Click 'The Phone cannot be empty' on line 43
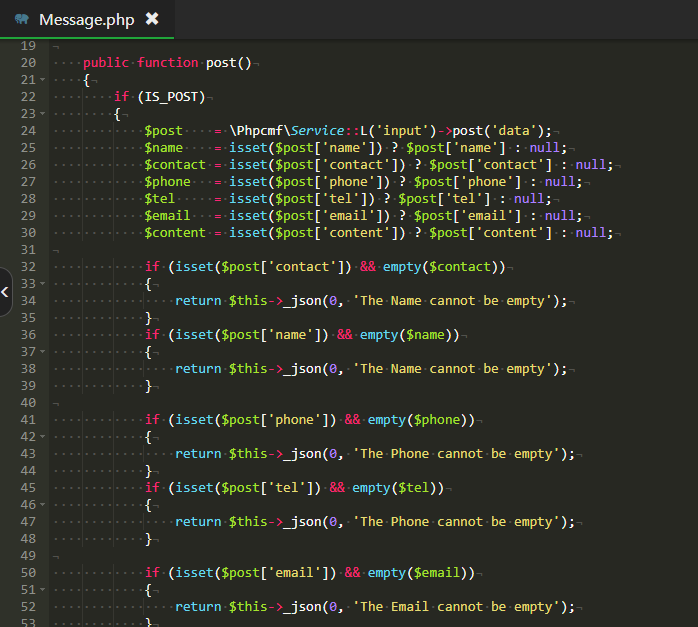The image size is (698, 627). (x=456, y=454)
